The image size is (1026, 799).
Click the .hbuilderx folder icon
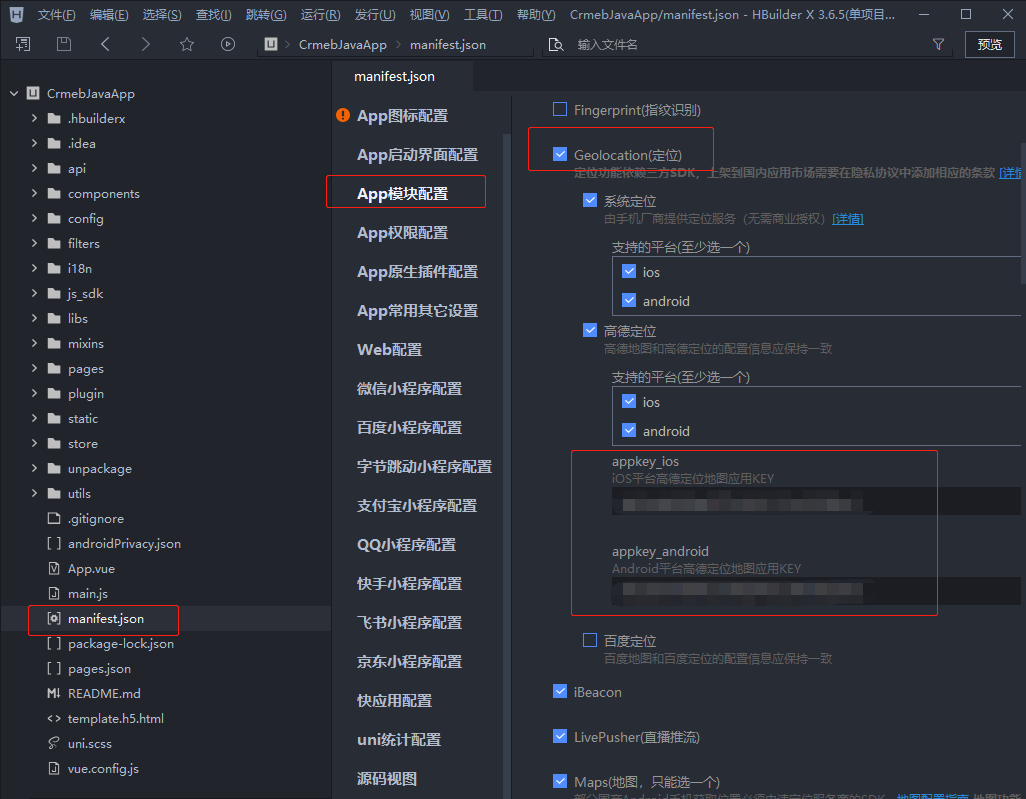click(x=54, y=118)
